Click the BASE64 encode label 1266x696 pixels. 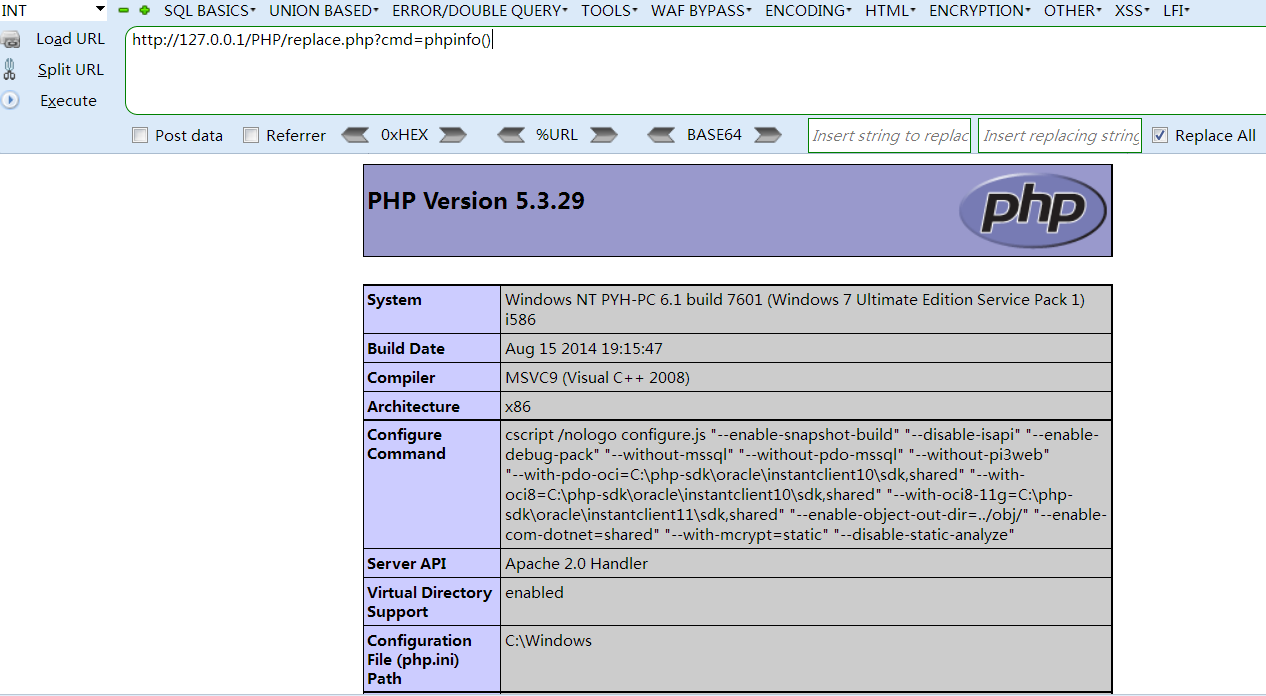tap(714, 135)
